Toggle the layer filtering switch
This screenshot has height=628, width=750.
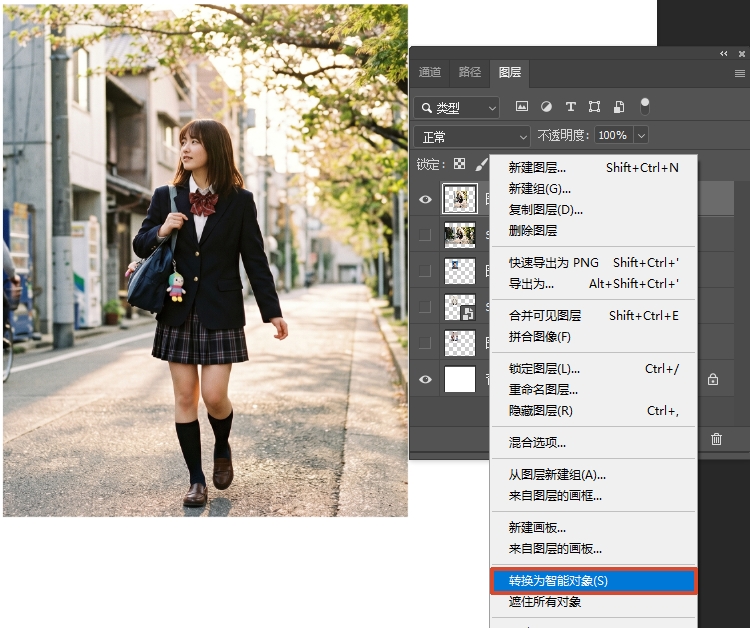coord(645,105)
